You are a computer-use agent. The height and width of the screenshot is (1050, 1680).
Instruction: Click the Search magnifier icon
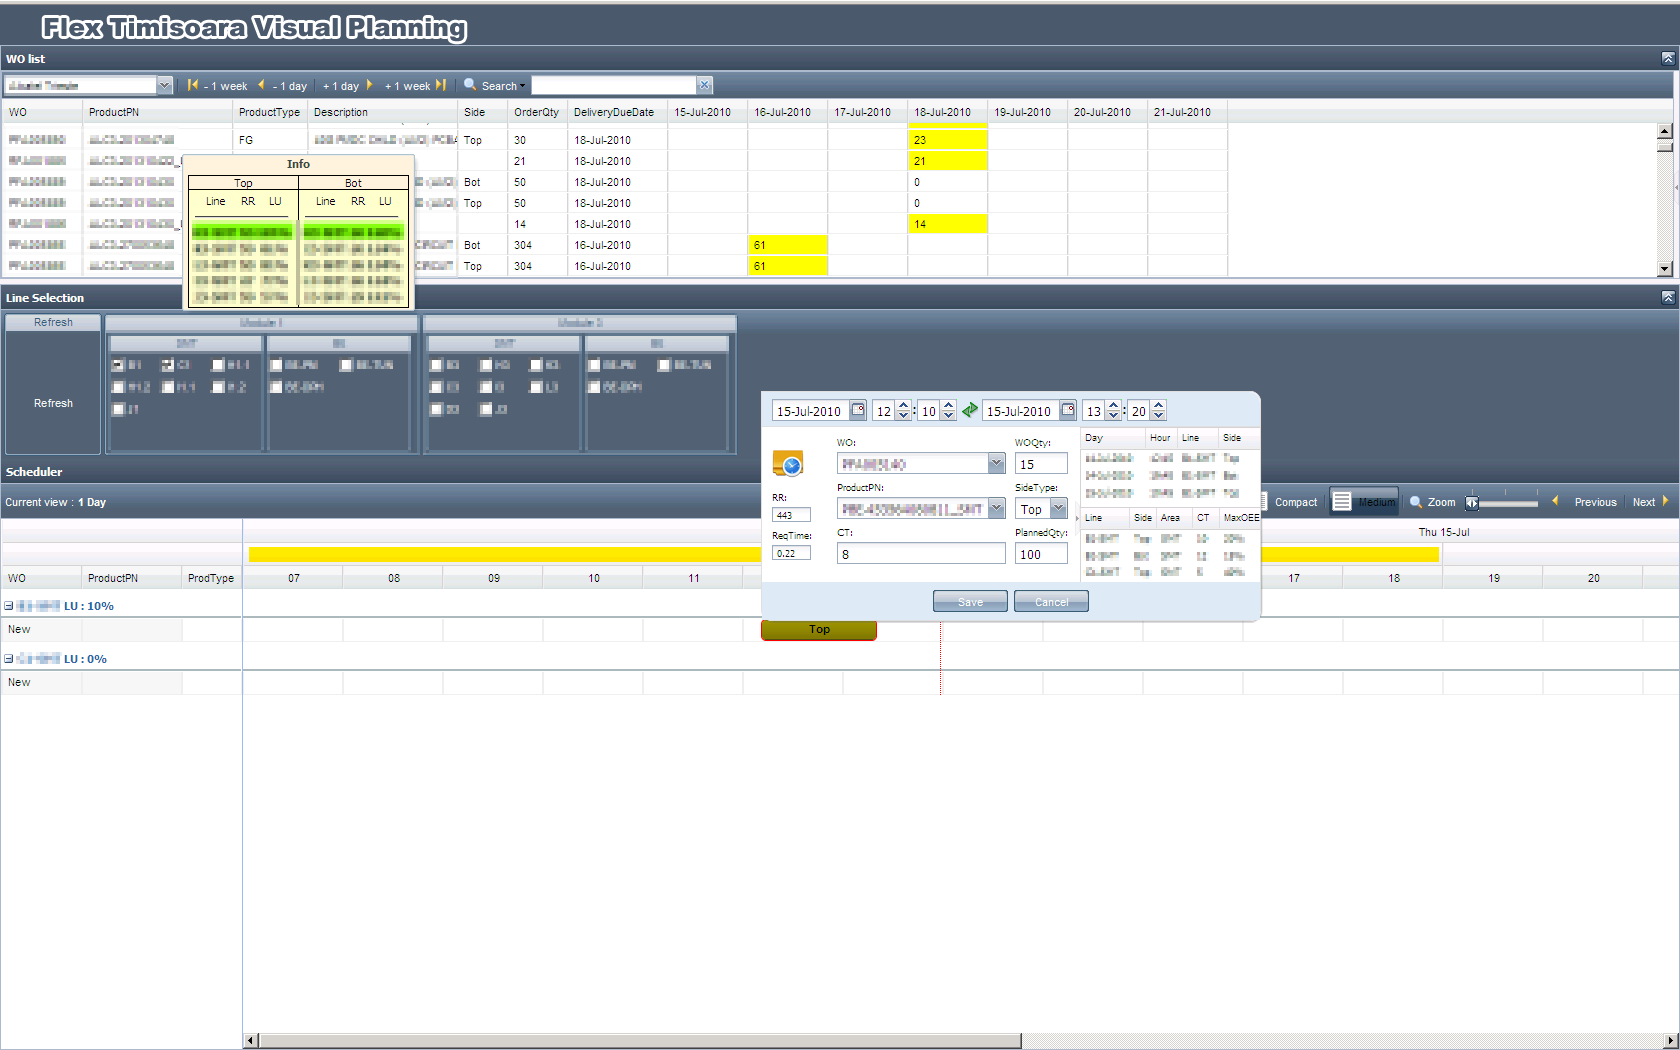click(x=469, y=85)
